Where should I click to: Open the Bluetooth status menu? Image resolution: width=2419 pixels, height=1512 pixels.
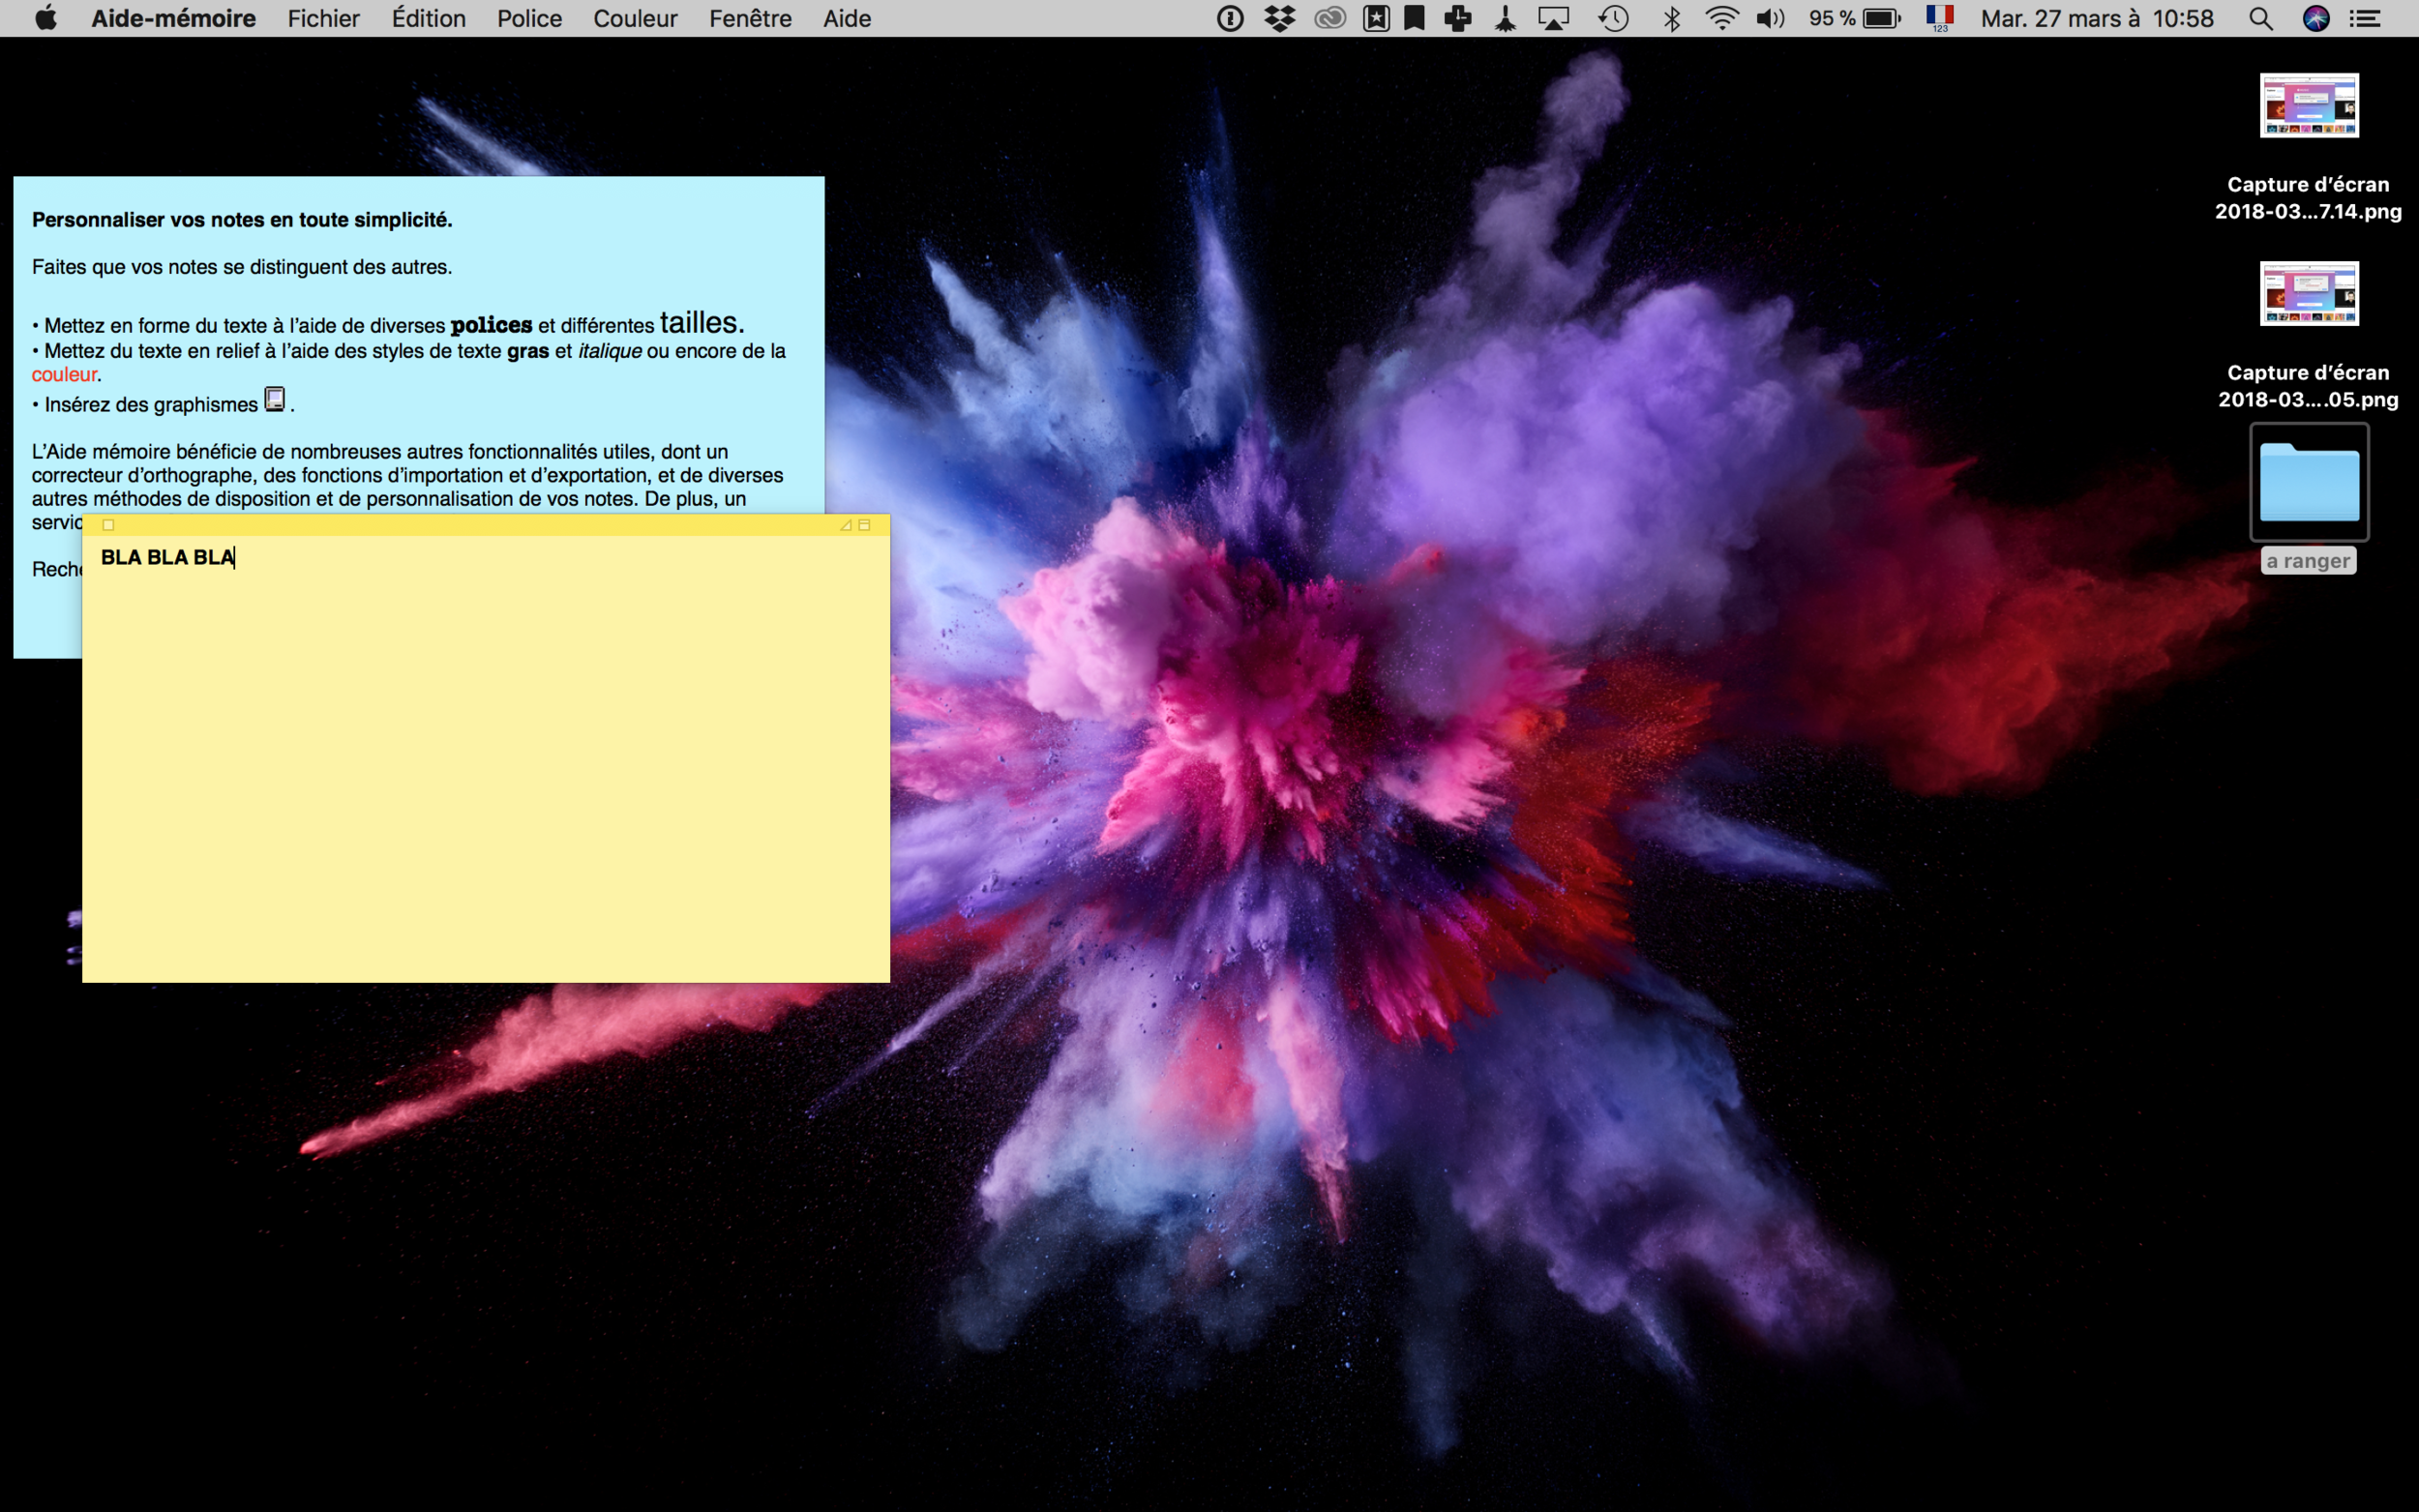1671,18
